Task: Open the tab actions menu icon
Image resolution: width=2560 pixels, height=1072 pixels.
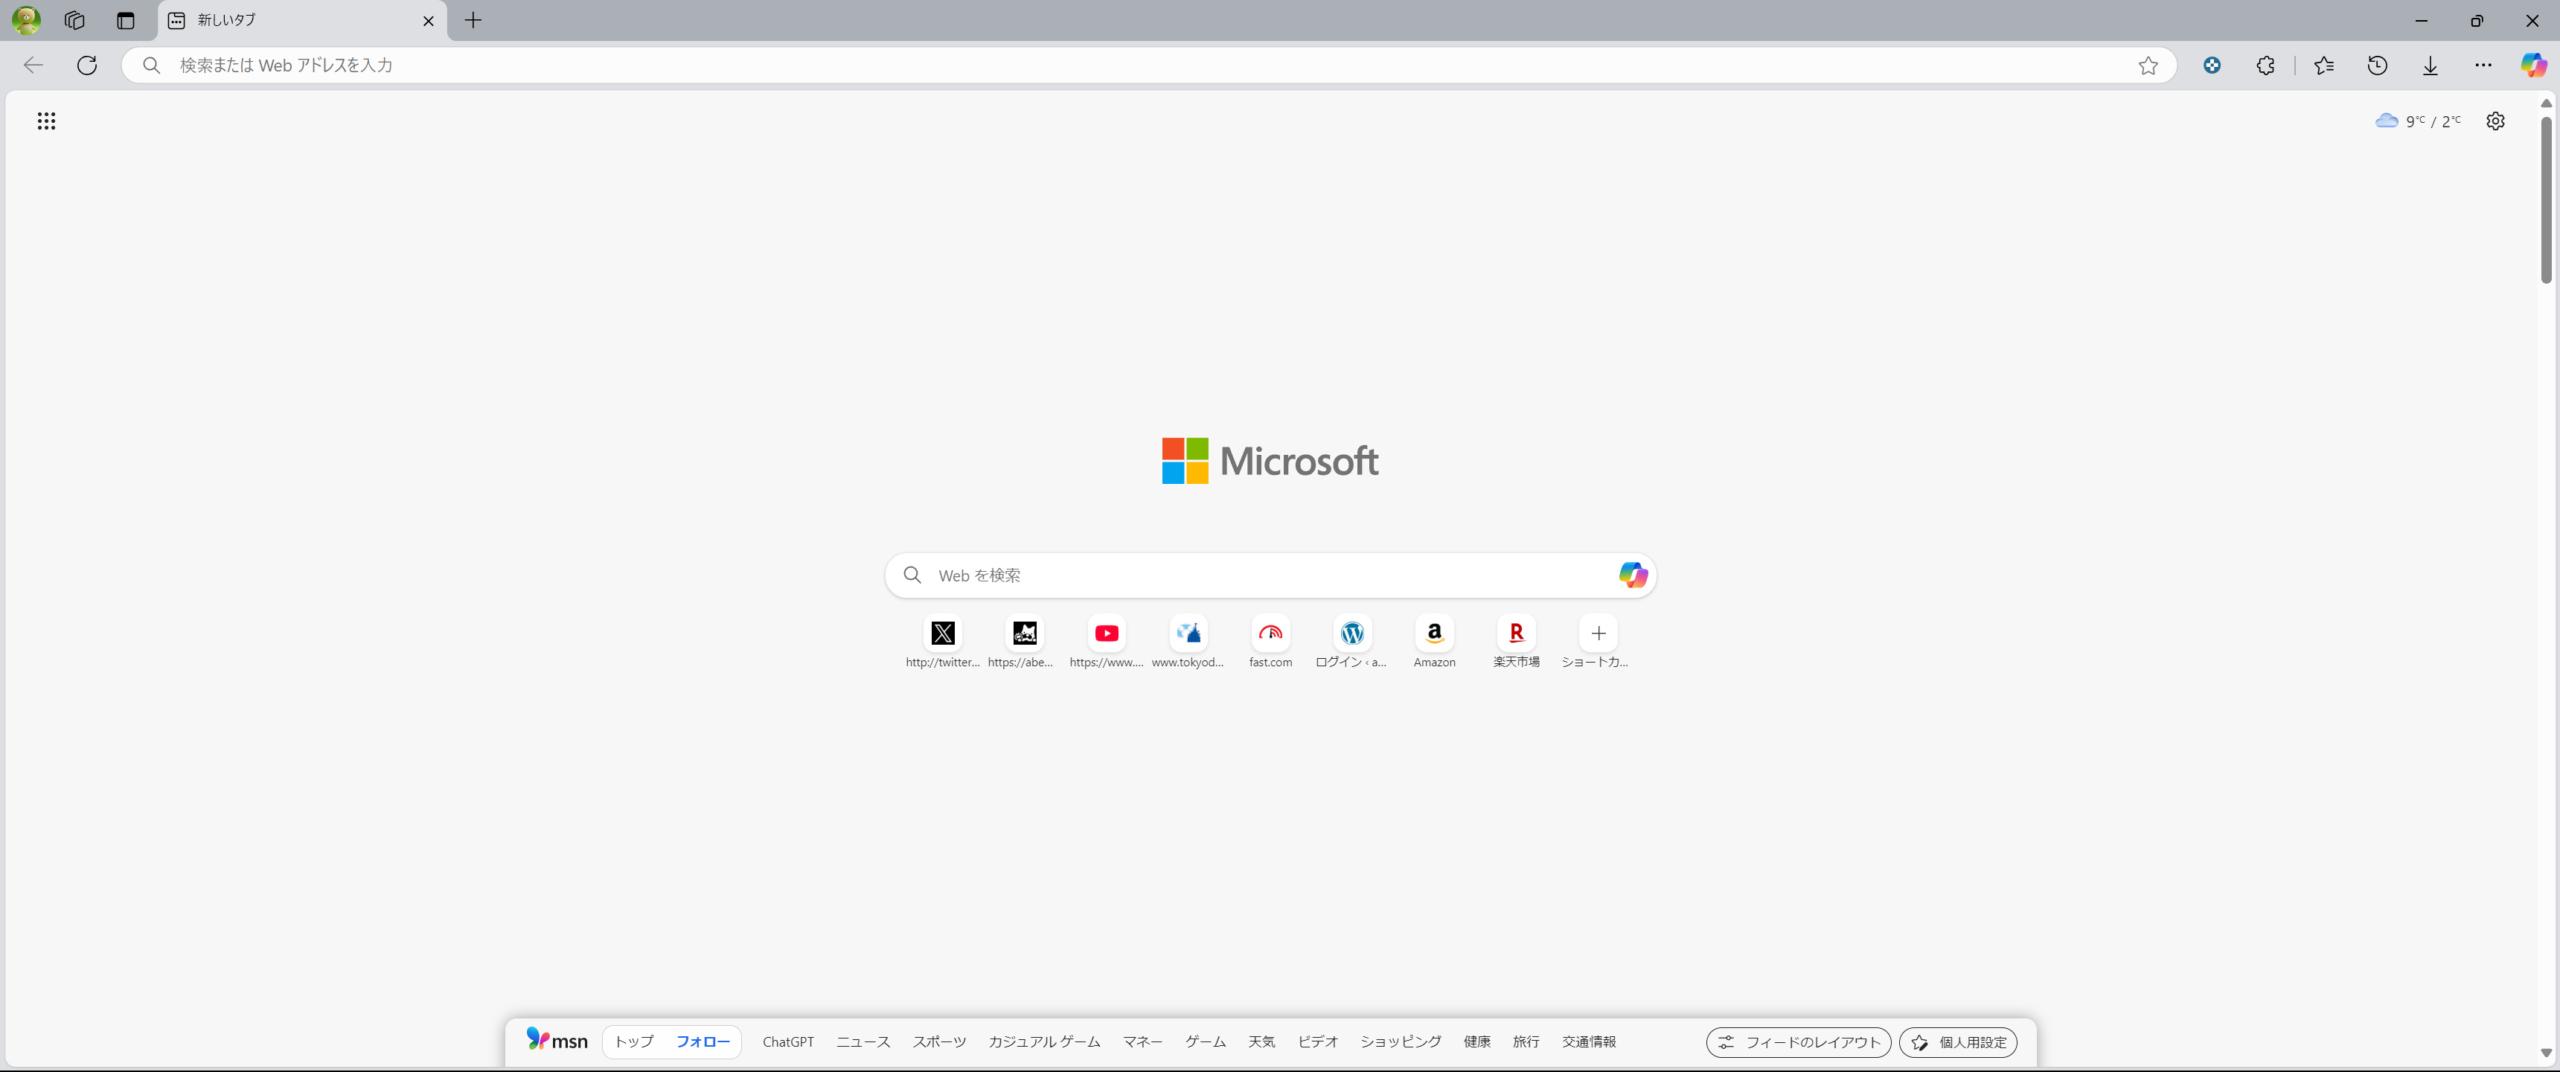Action: 125,20
